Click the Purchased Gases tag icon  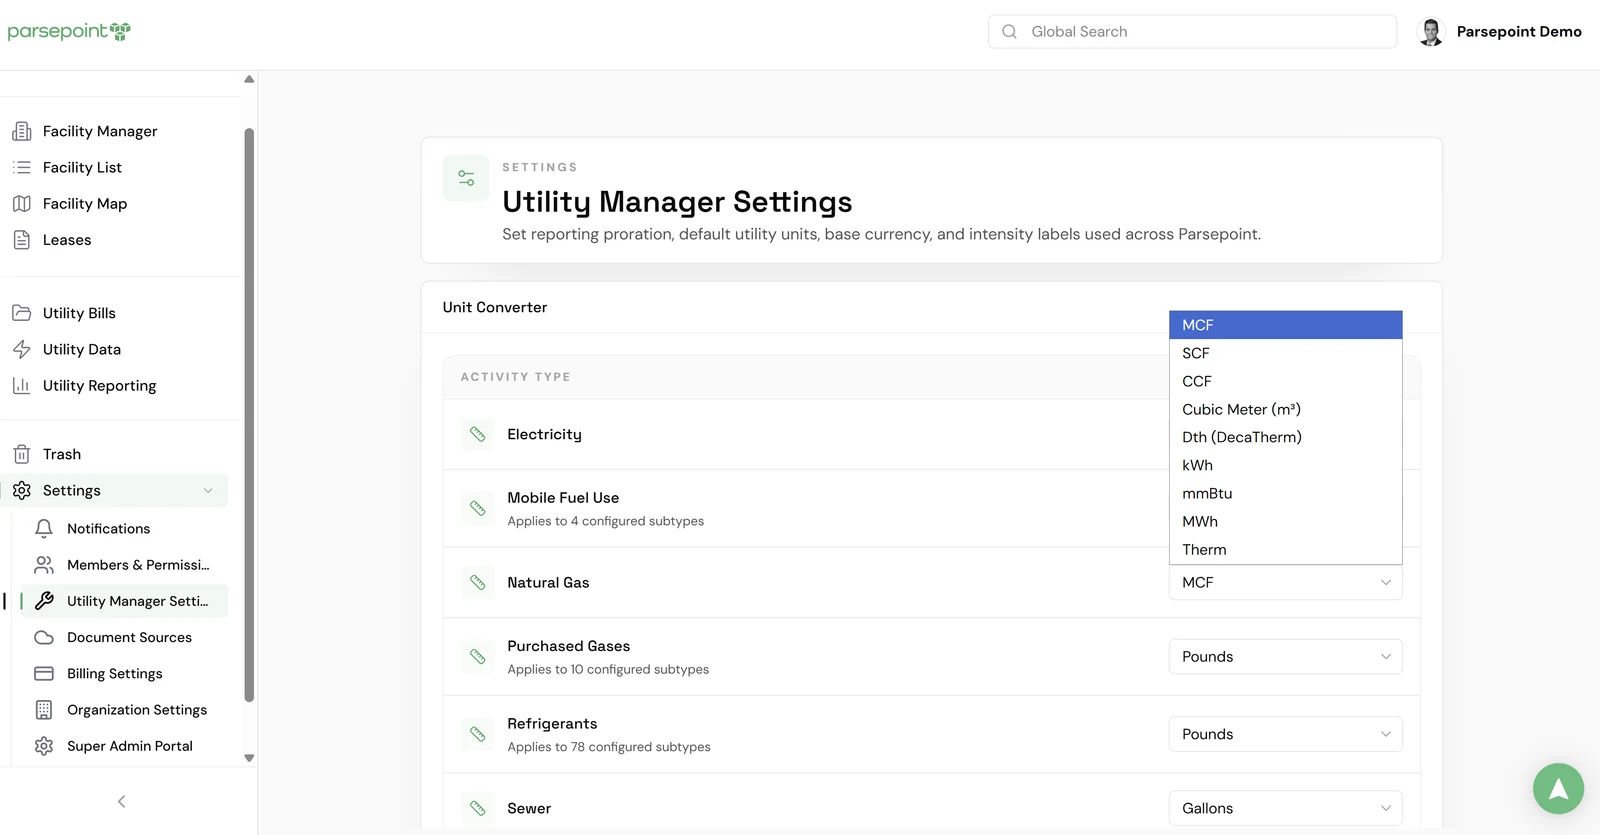coord(478,656)
